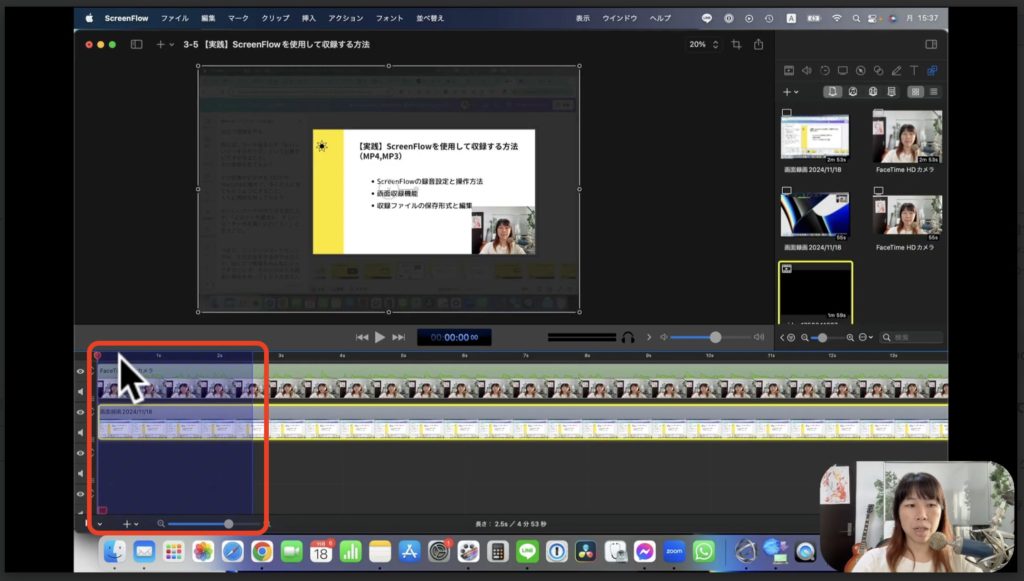Image resolution: width=1024 pixels, height=581 pixels.
Task: Click the headphones audio monitor icon
Action: point(628,337)
